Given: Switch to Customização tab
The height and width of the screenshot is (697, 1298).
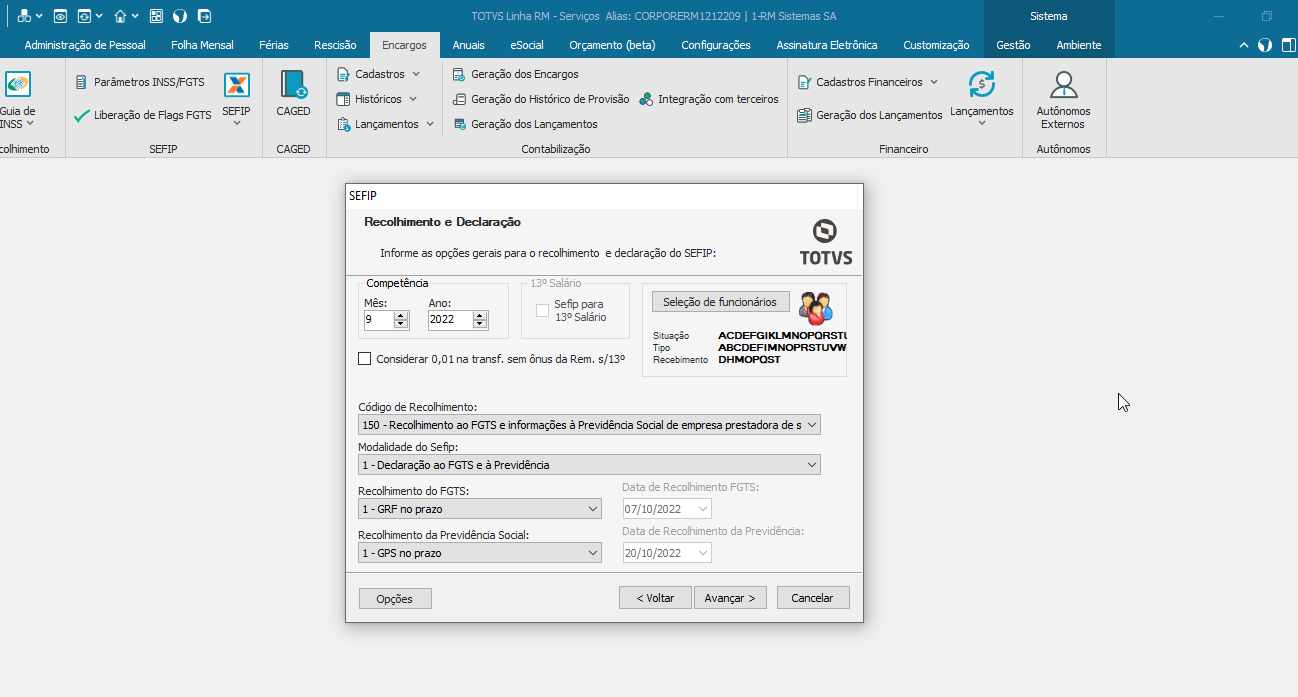Looking at the screenshot, I should 936,45.
